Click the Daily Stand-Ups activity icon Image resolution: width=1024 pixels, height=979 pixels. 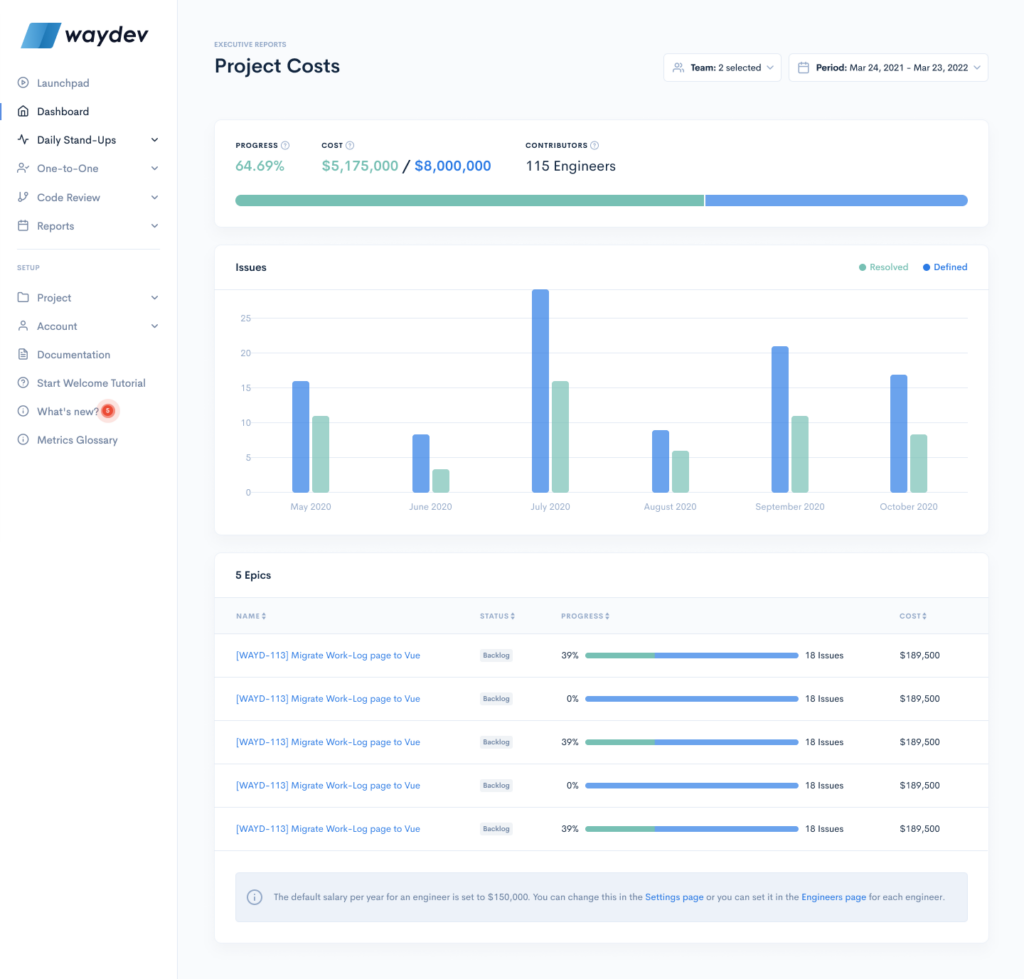point(22,139)
